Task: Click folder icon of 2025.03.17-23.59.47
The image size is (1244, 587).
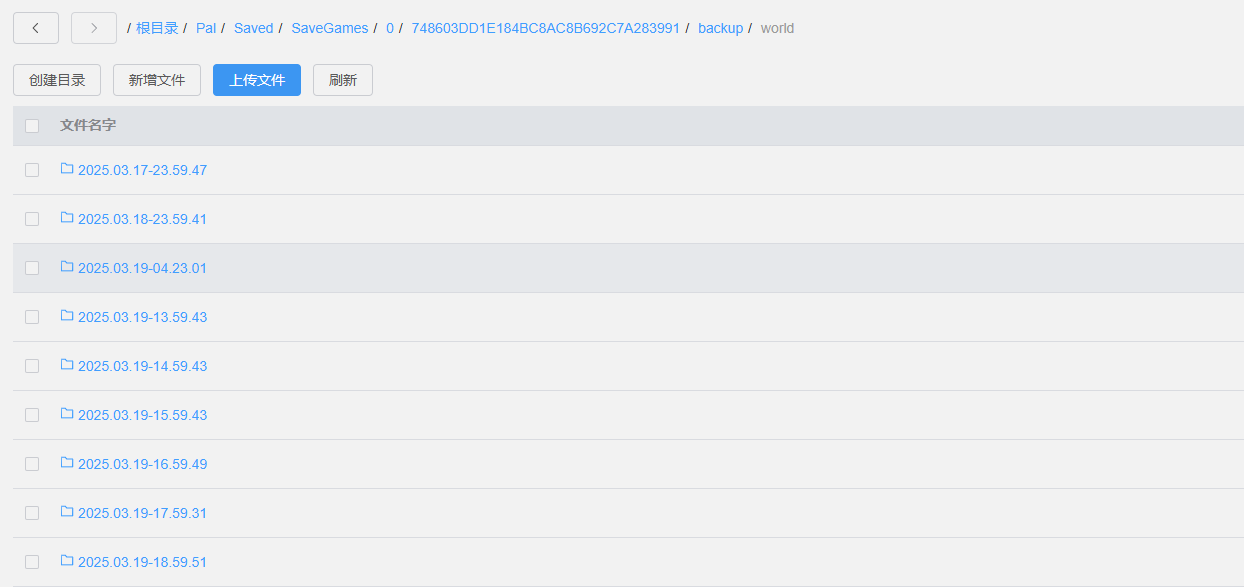Action: [67, 169]
